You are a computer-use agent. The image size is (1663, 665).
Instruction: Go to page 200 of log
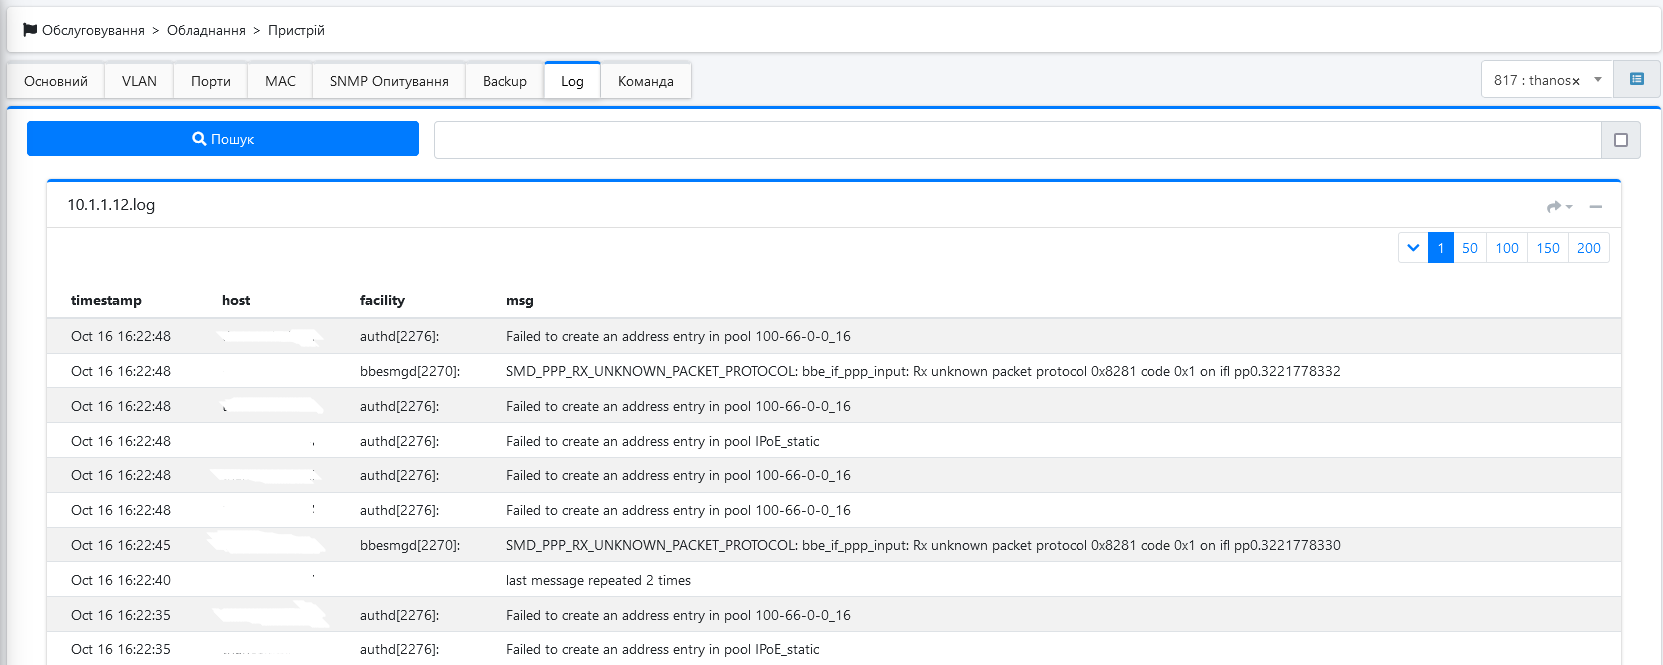pos(1588,248)
